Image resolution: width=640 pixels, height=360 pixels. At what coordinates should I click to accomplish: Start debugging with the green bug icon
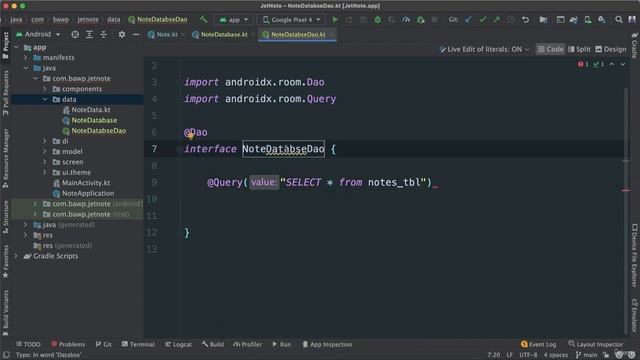pos(378,19)
